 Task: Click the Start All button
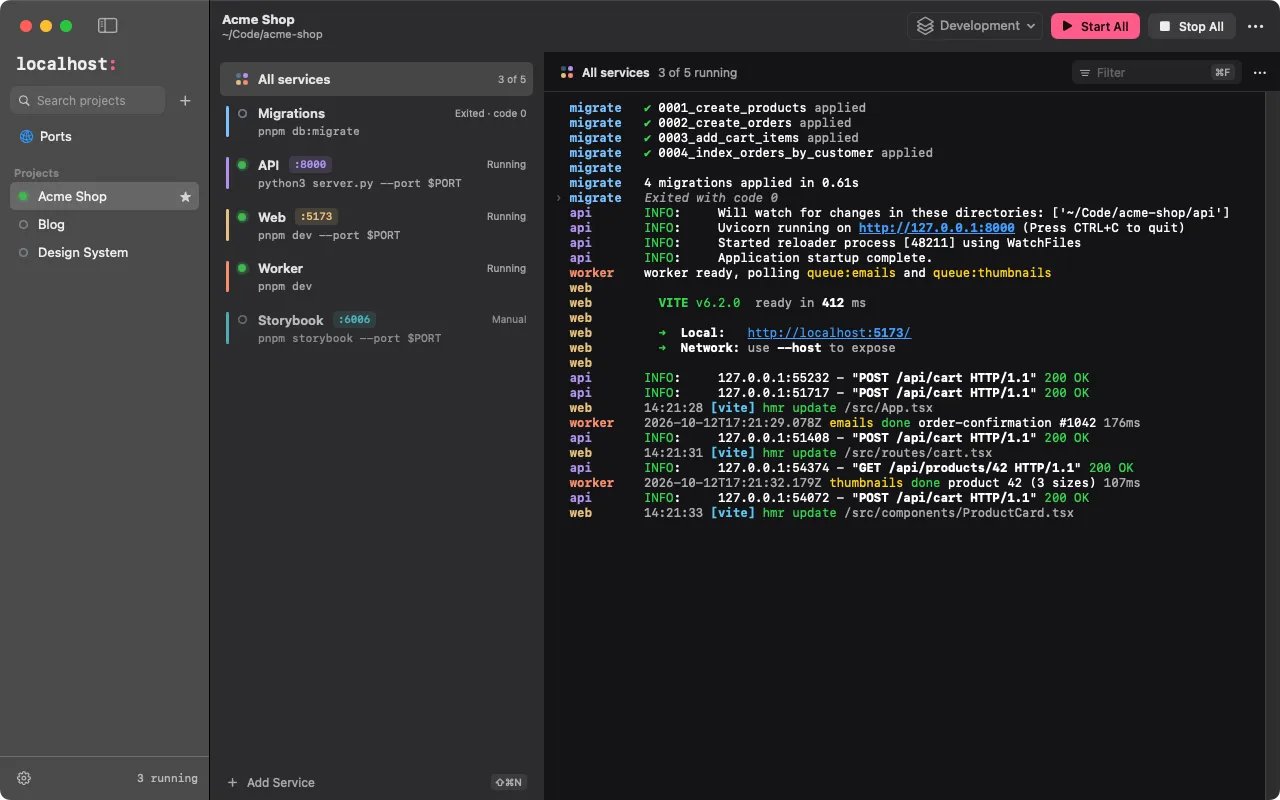(x=1096, y=26)
